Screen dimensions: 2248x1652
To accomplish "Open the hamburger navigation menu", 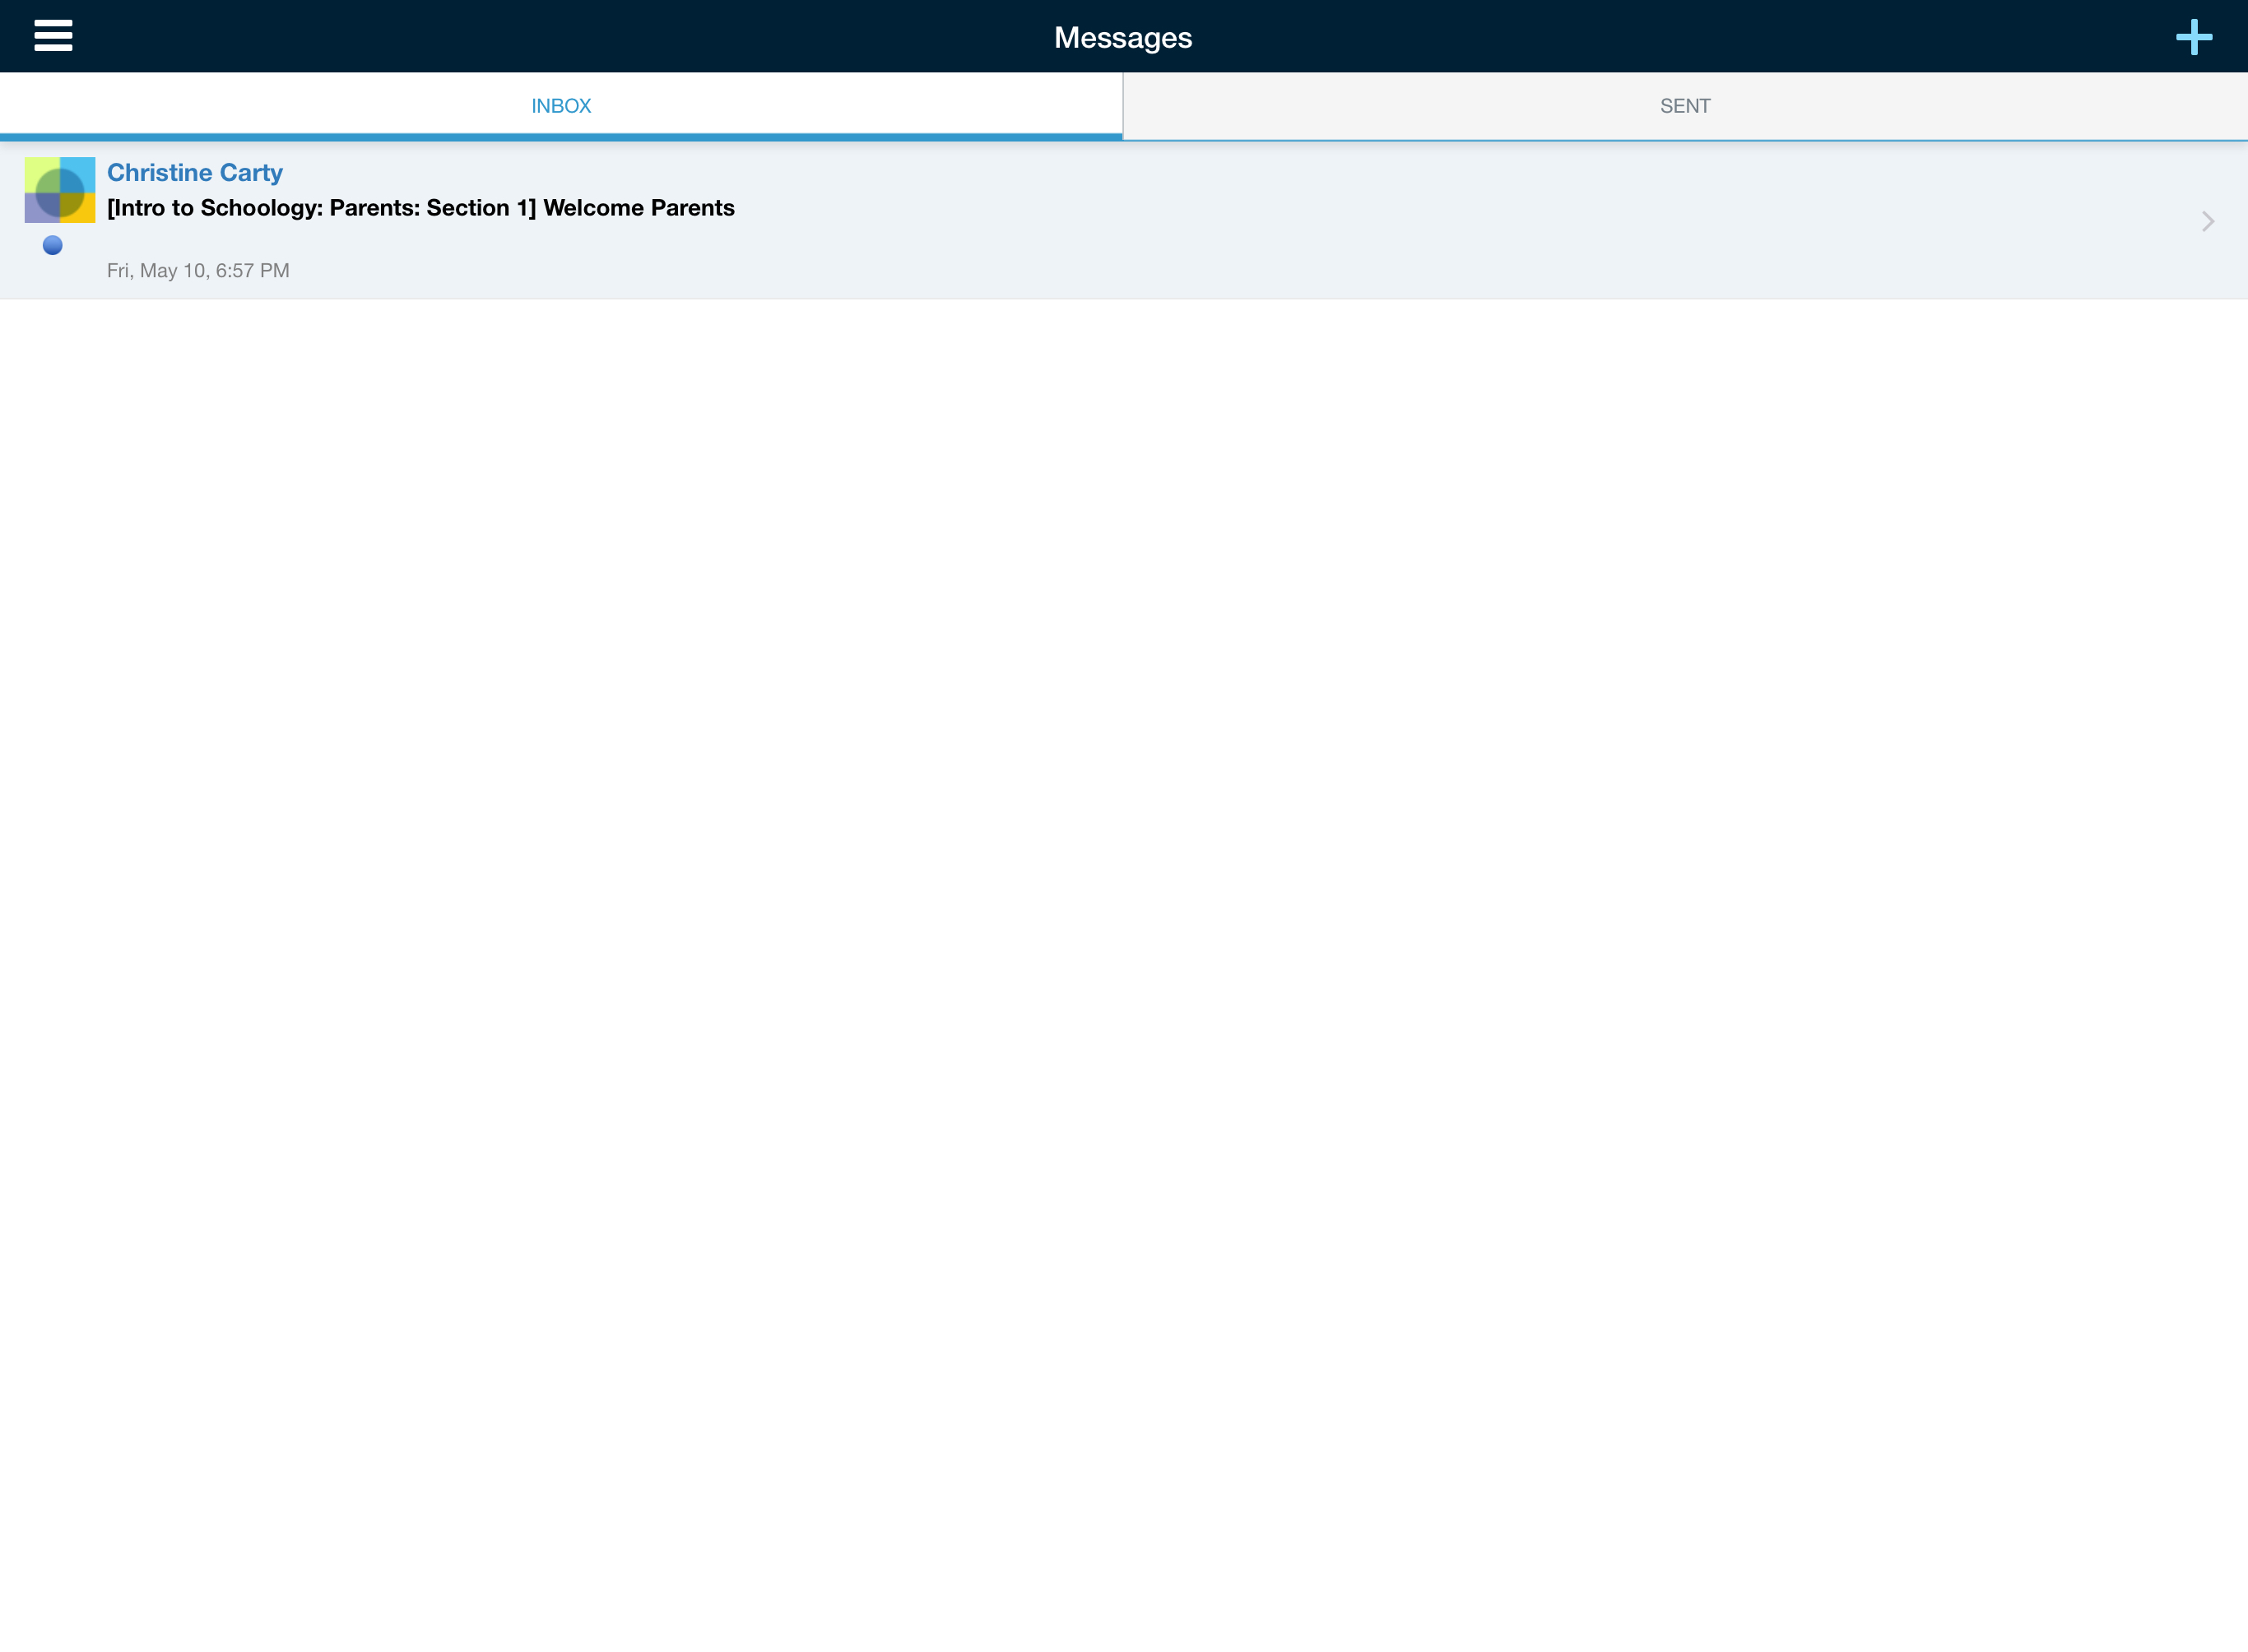I will pyautogui.click(x=53, y=36).
